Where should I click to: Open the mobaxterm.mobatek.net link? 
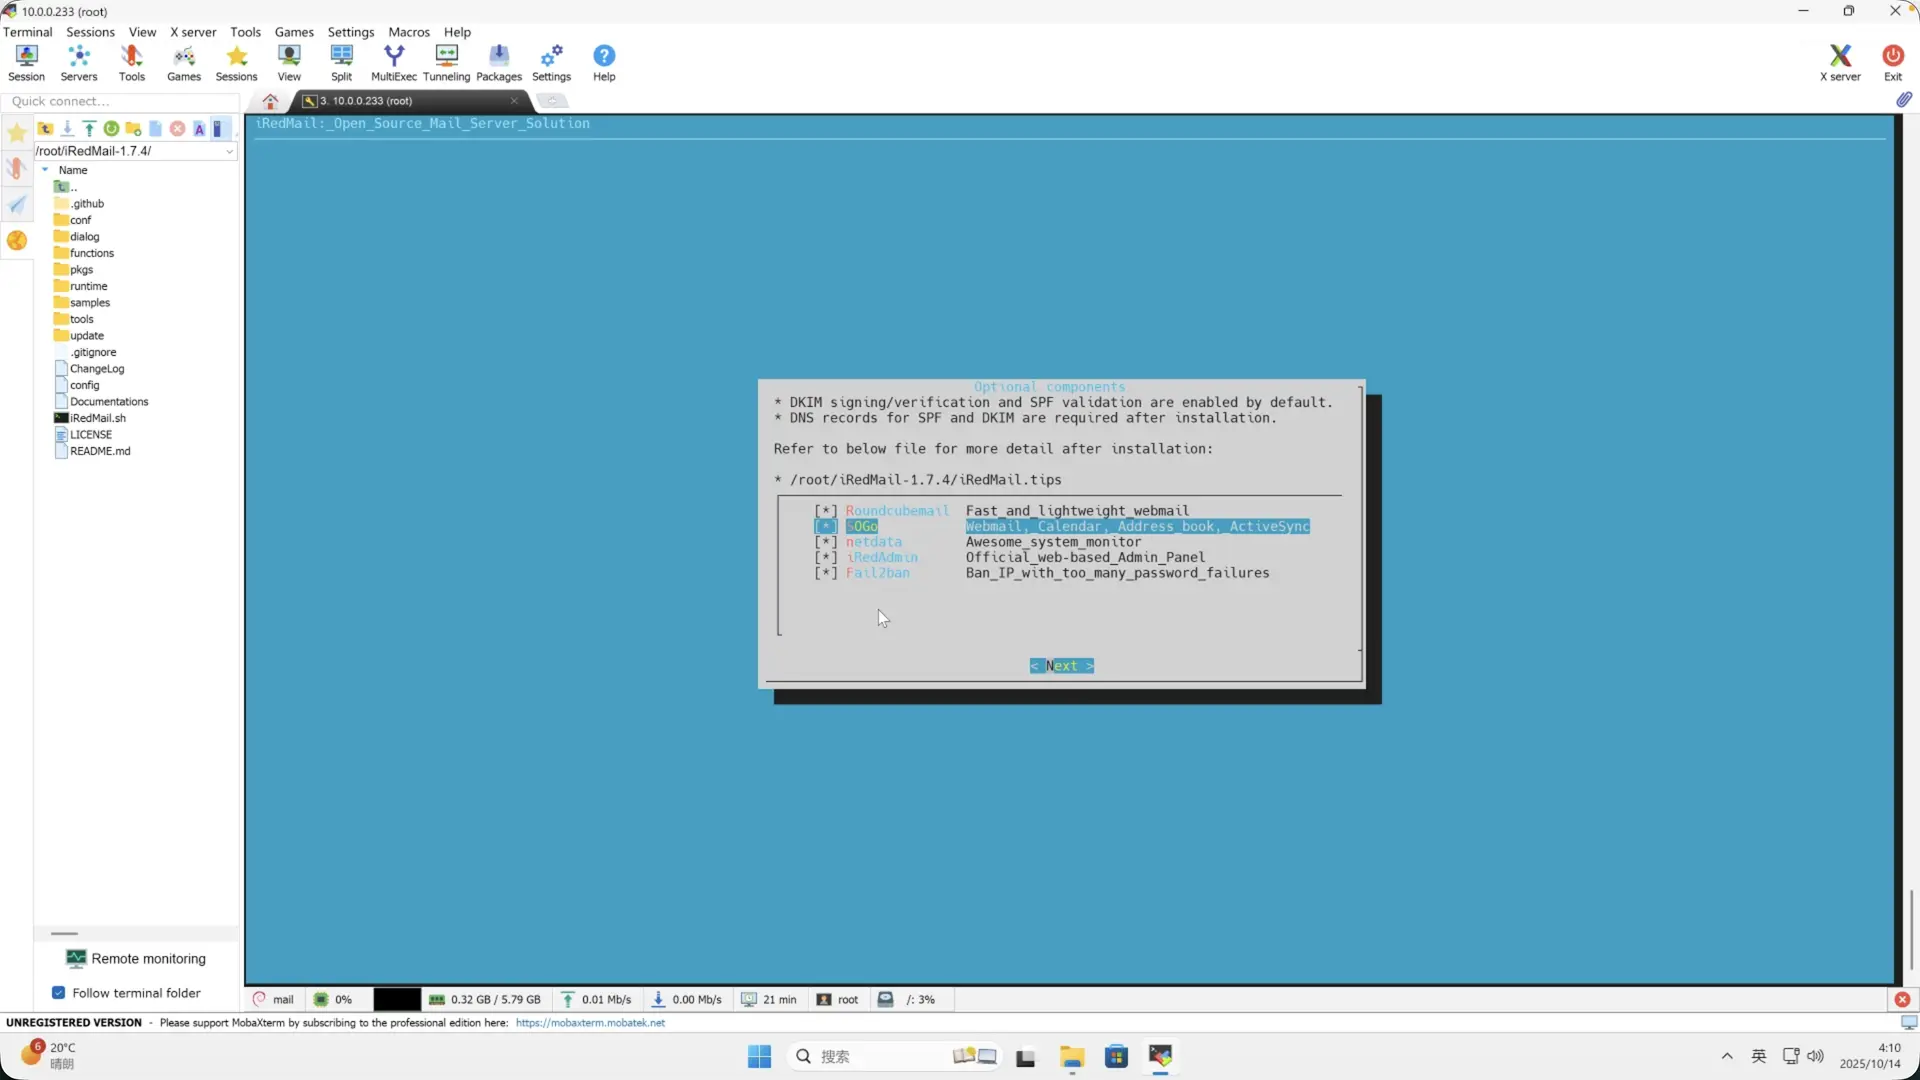click(x=590, y=1023)
